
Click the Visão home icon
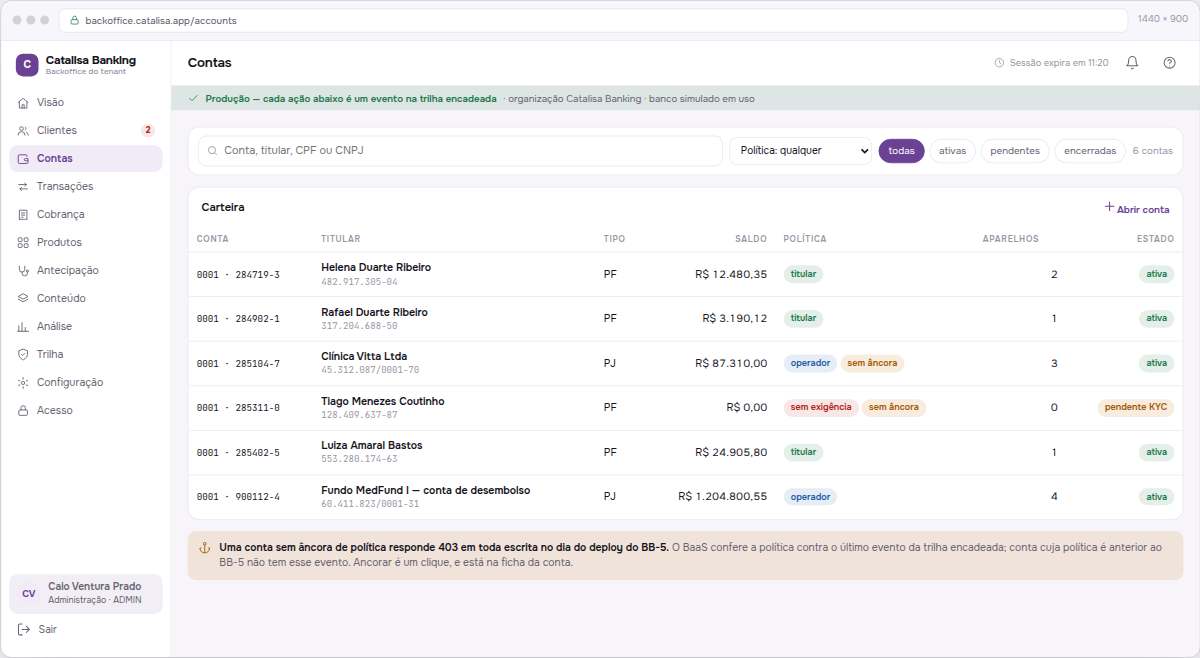pyautogui.click(x=23, y=103)
